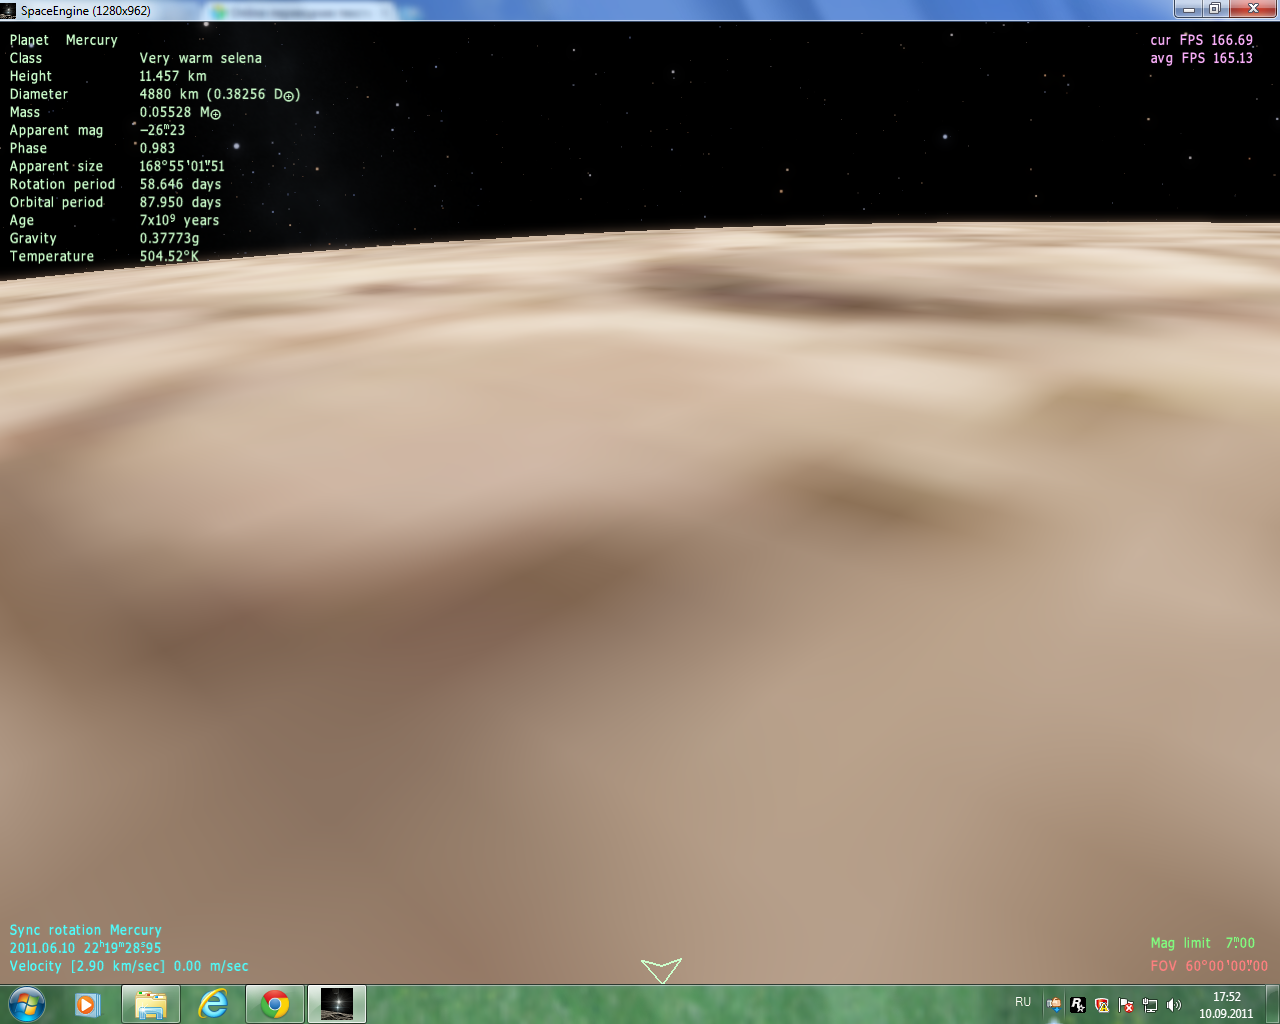Click the Show Desktop strip
The image size is (1280, 1024).
point(1273,1004)
